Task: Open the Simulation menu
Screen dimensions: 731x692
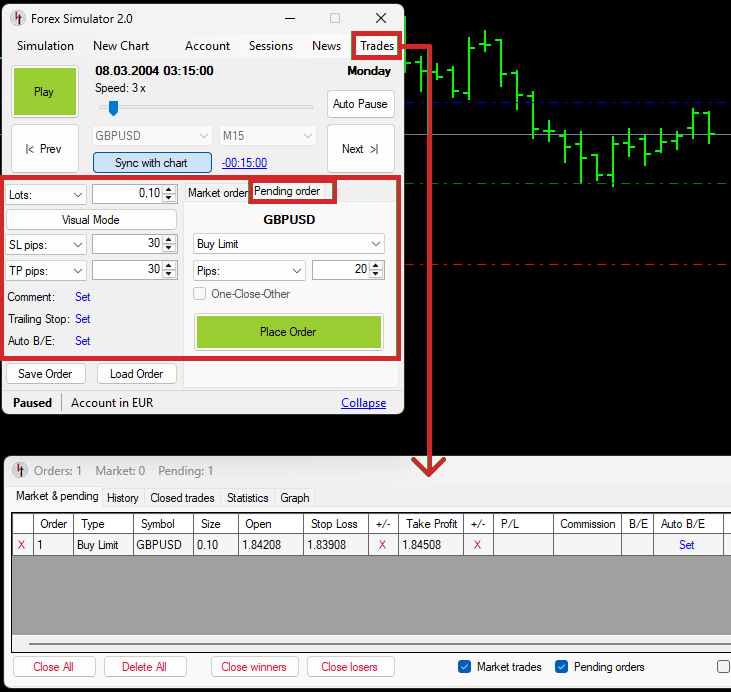Action: (x=45, y=46)
